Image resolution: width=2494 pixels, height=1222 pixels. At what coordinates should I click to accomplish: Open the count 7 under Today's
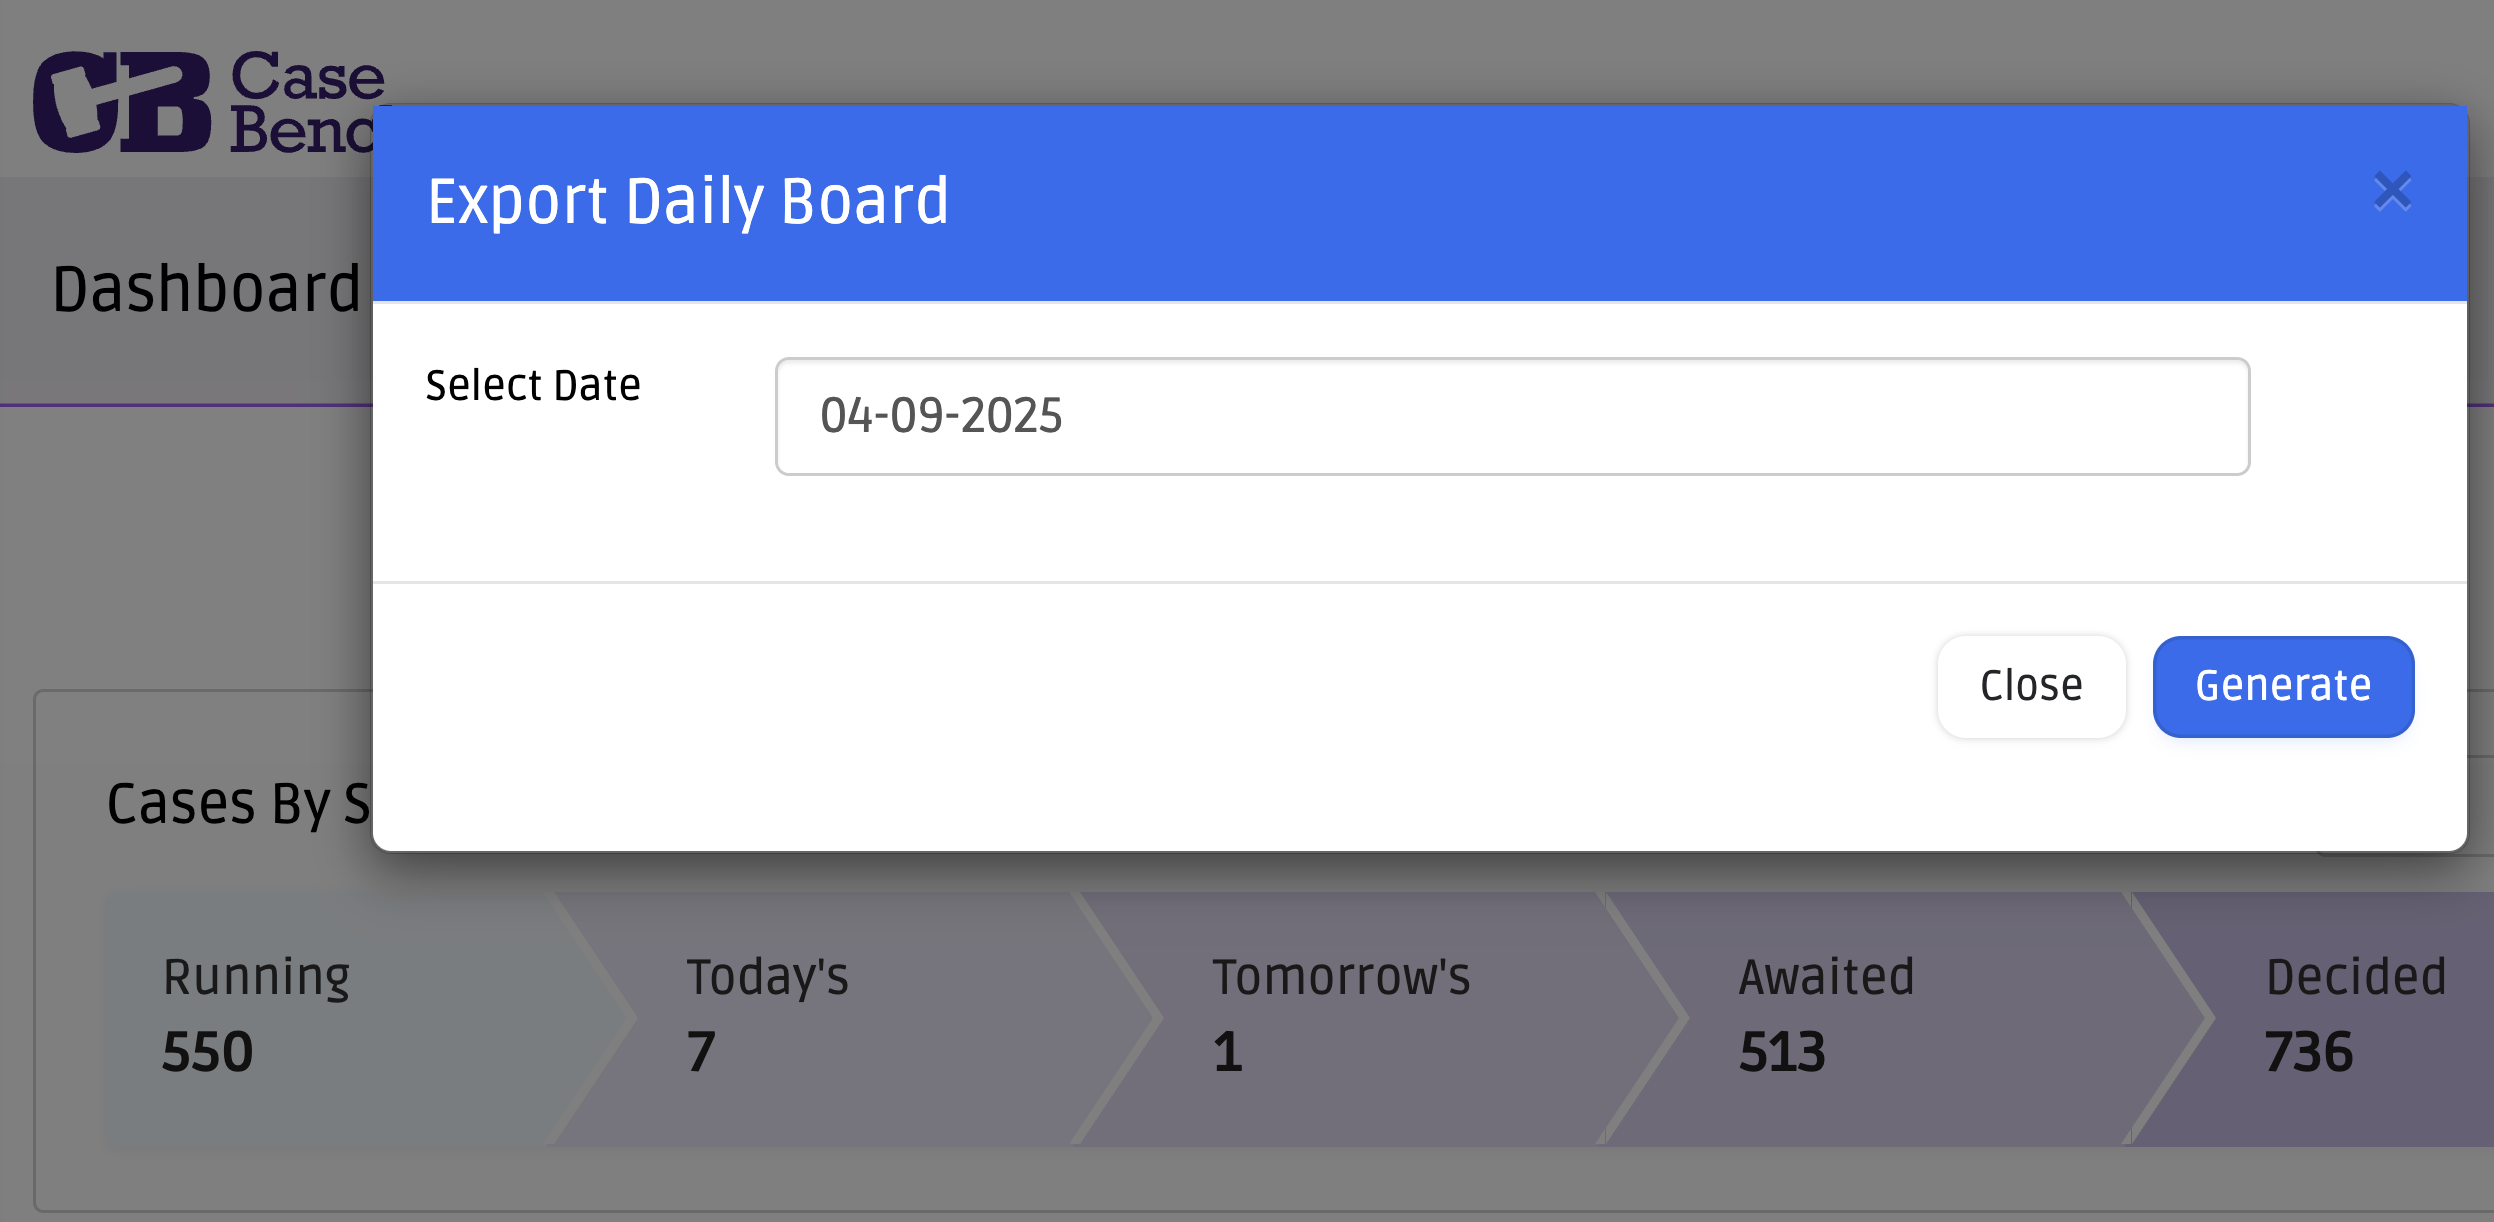tap(701, 1052)
